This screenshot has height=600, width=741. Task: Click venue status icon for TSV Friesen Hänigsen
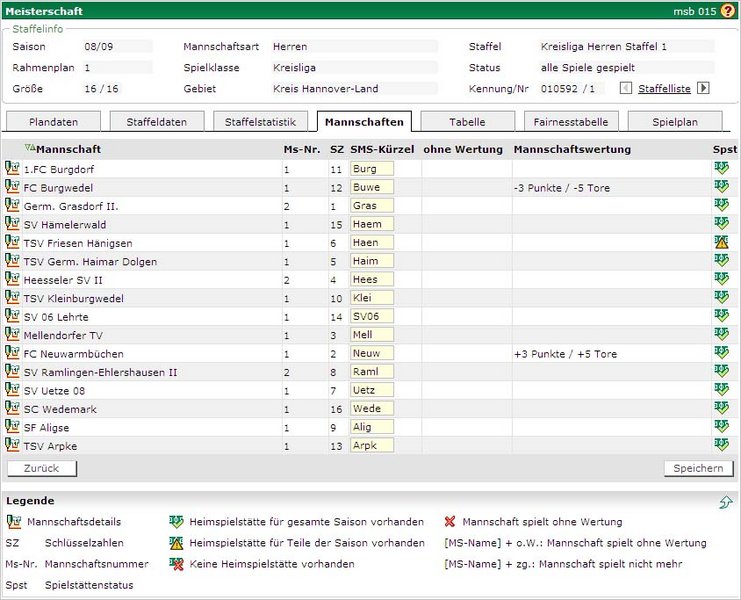[x=721, y=242]
